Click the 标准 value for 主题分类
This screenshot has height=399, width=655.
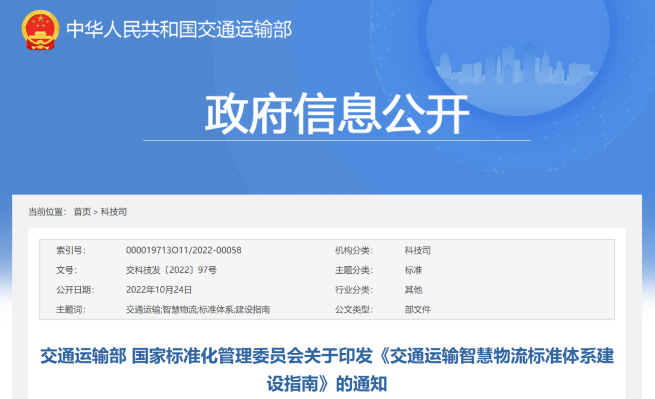click(413, 270)
